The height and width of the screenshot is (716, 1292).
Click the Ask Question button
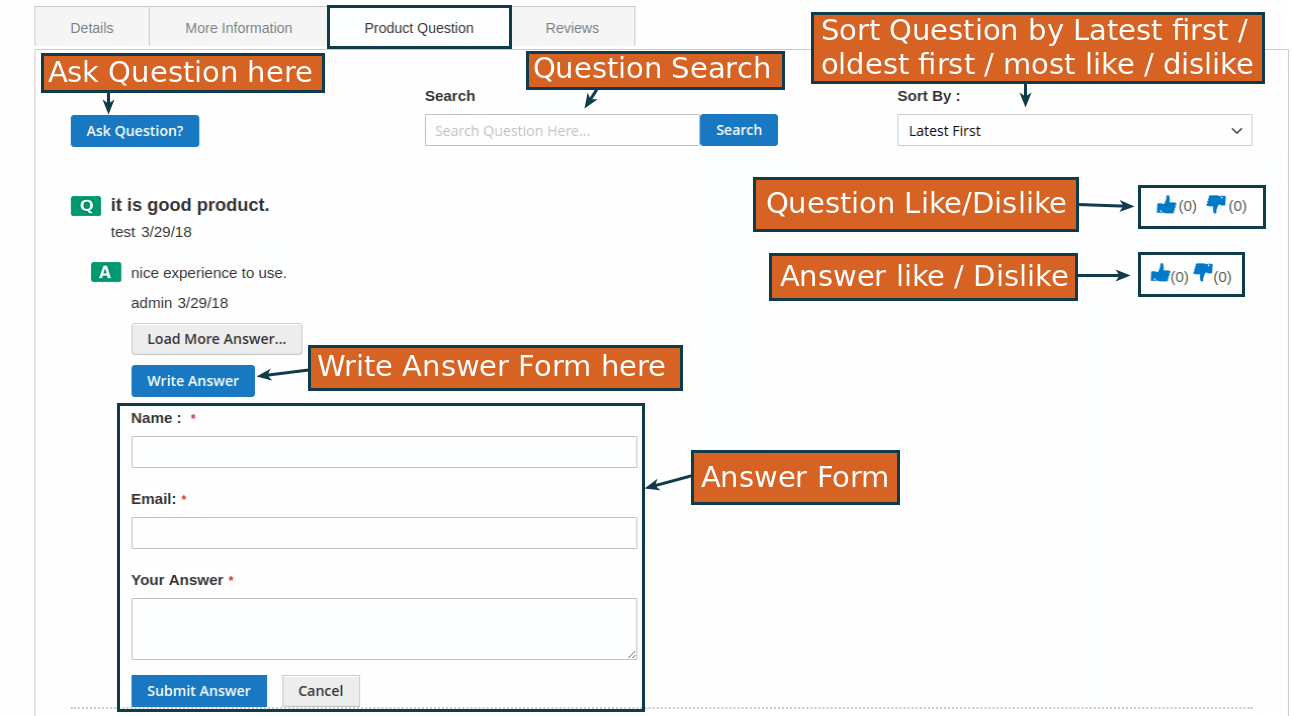(x=135, y=131)
